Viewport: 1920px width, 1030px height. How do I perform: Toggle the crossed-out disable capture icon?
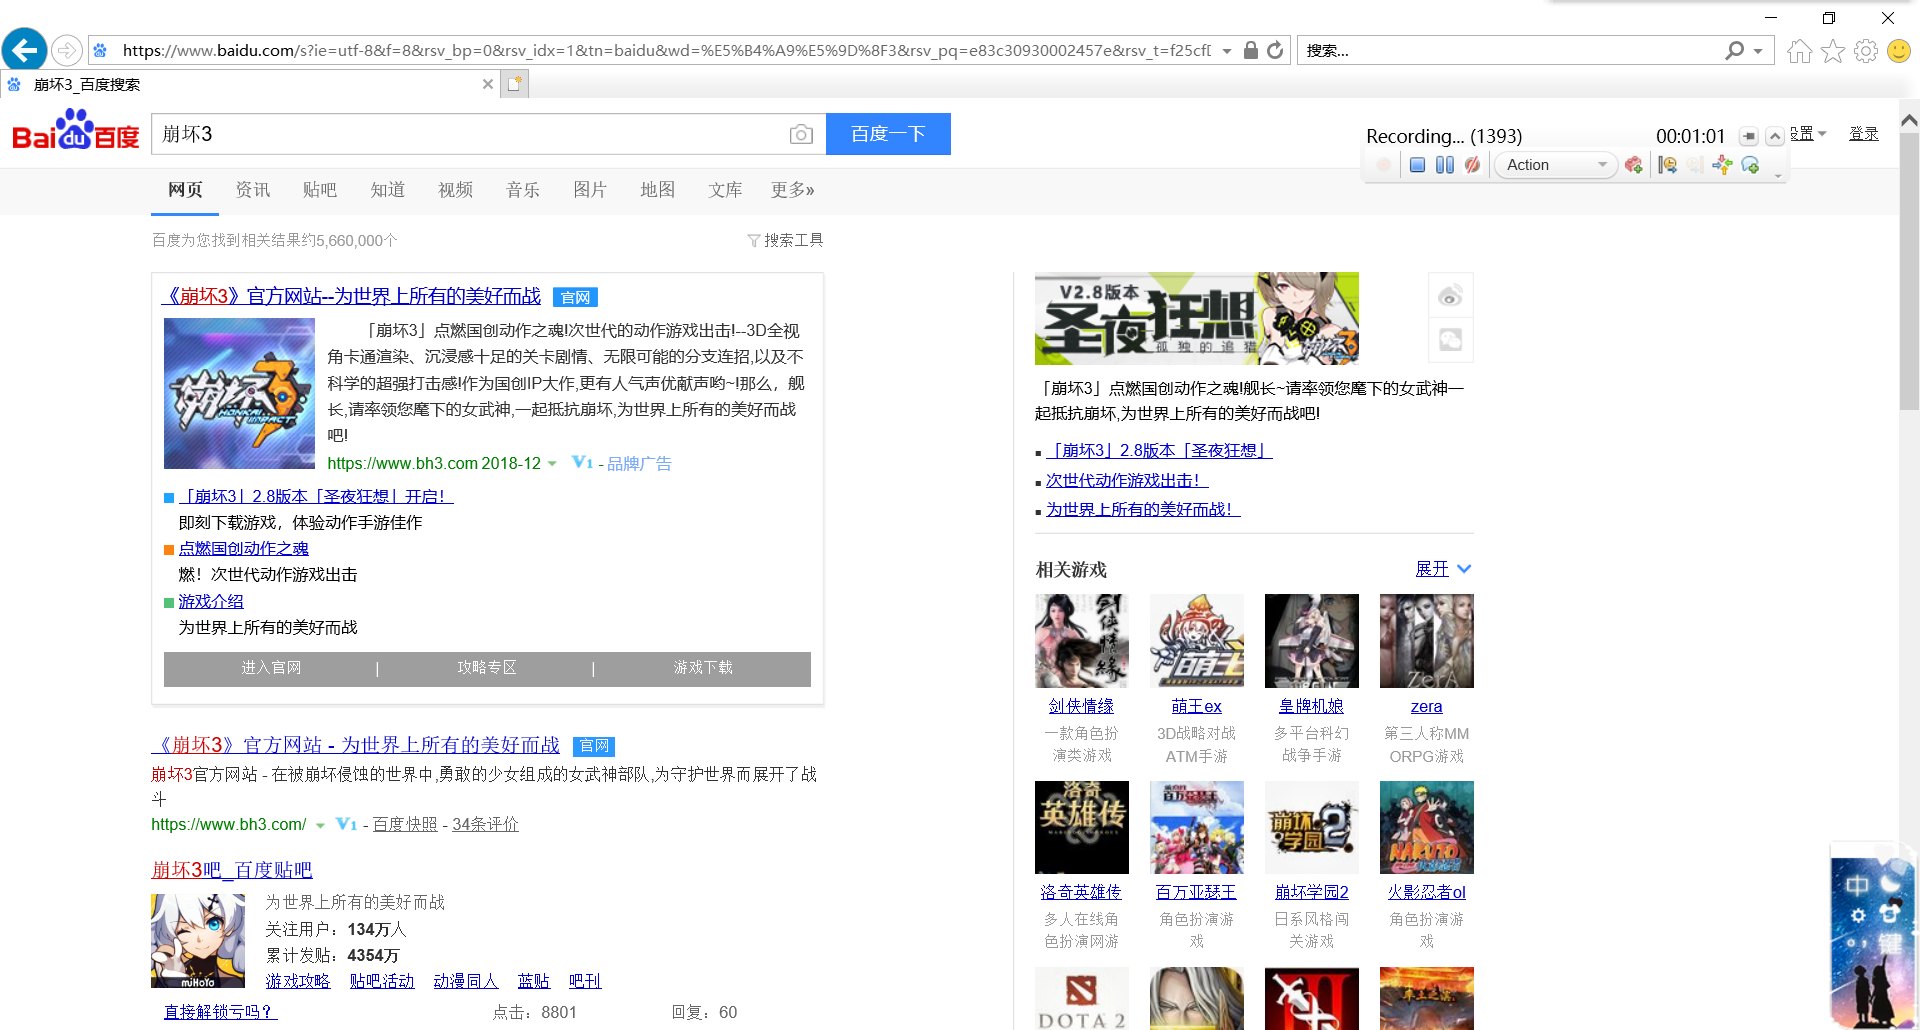(1472, 165)
